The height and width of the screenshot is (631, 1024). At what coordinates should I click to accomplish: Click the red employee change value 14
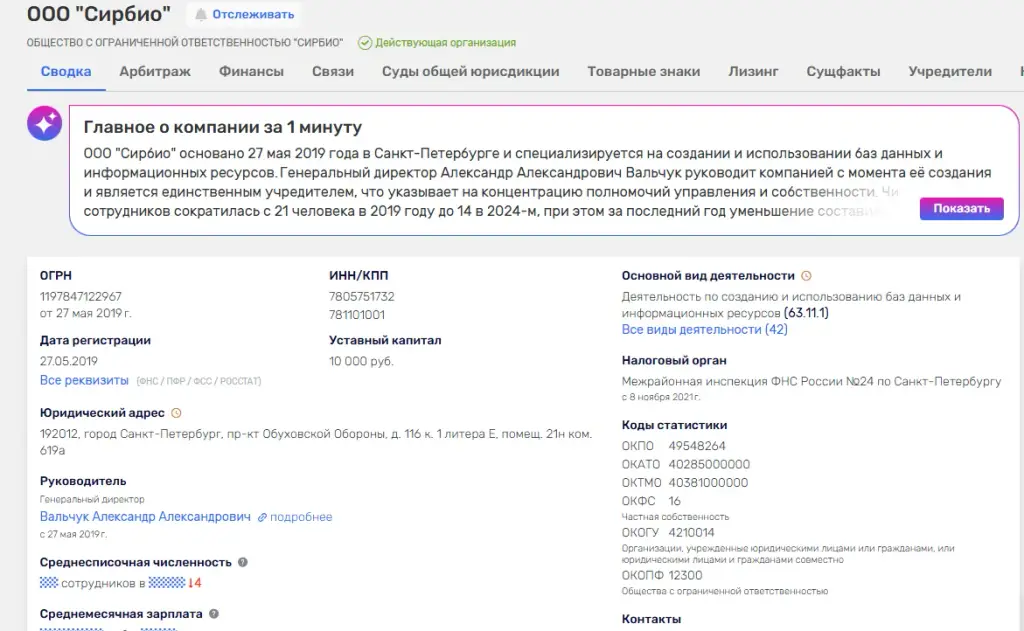195,583
